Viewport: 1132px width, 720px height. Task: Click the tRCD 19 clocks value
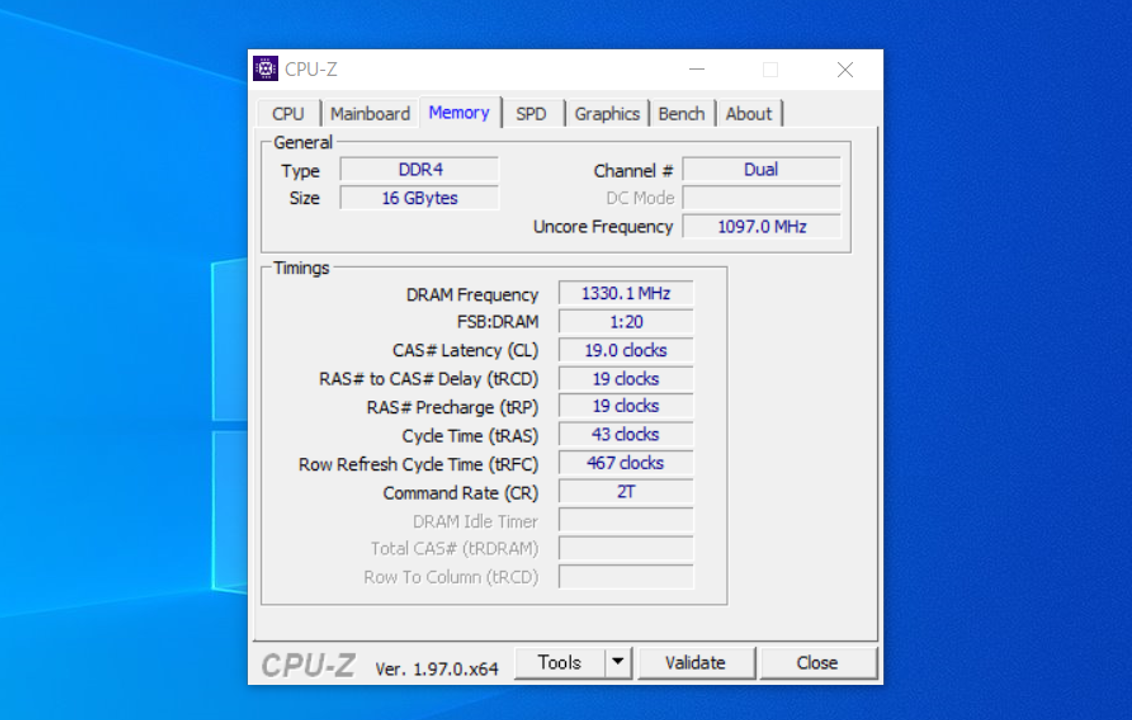(x=626, y=379)
